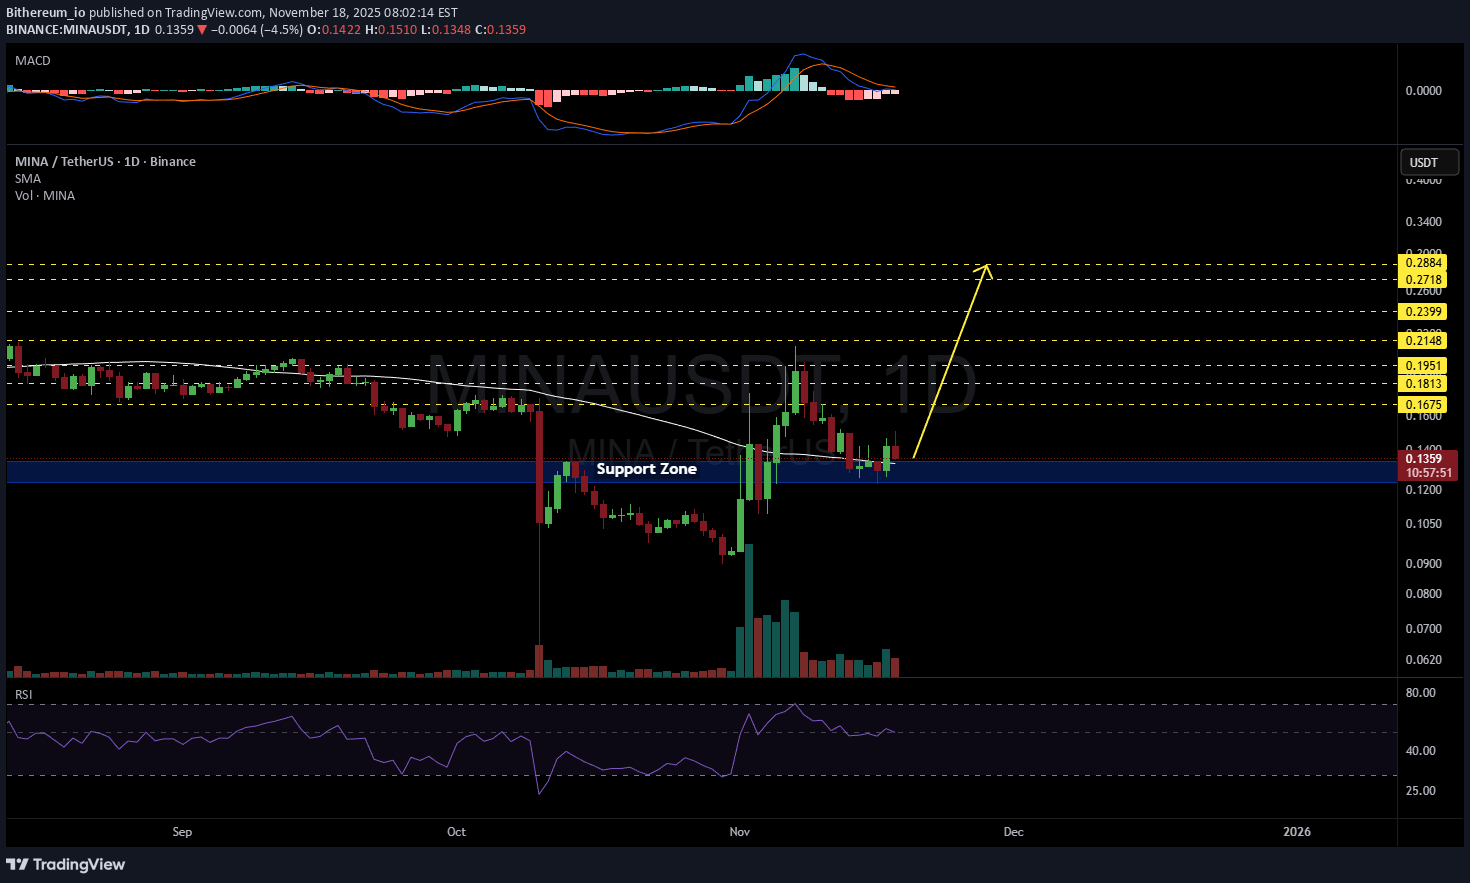Click the red 0.1359 current price label
Viewport: 1470px width, 883px height.
click(x=1423, y=459)
